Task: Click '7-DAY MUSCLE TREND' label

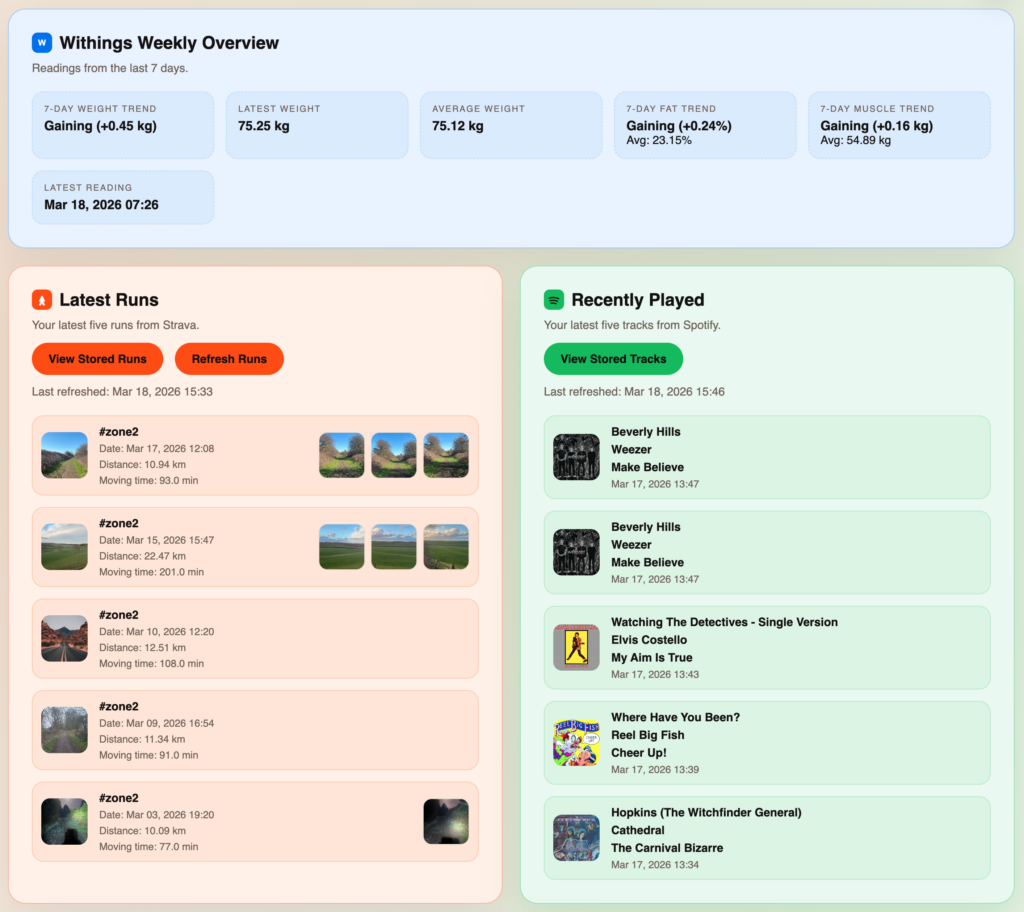Action: [x=877, y=109]
